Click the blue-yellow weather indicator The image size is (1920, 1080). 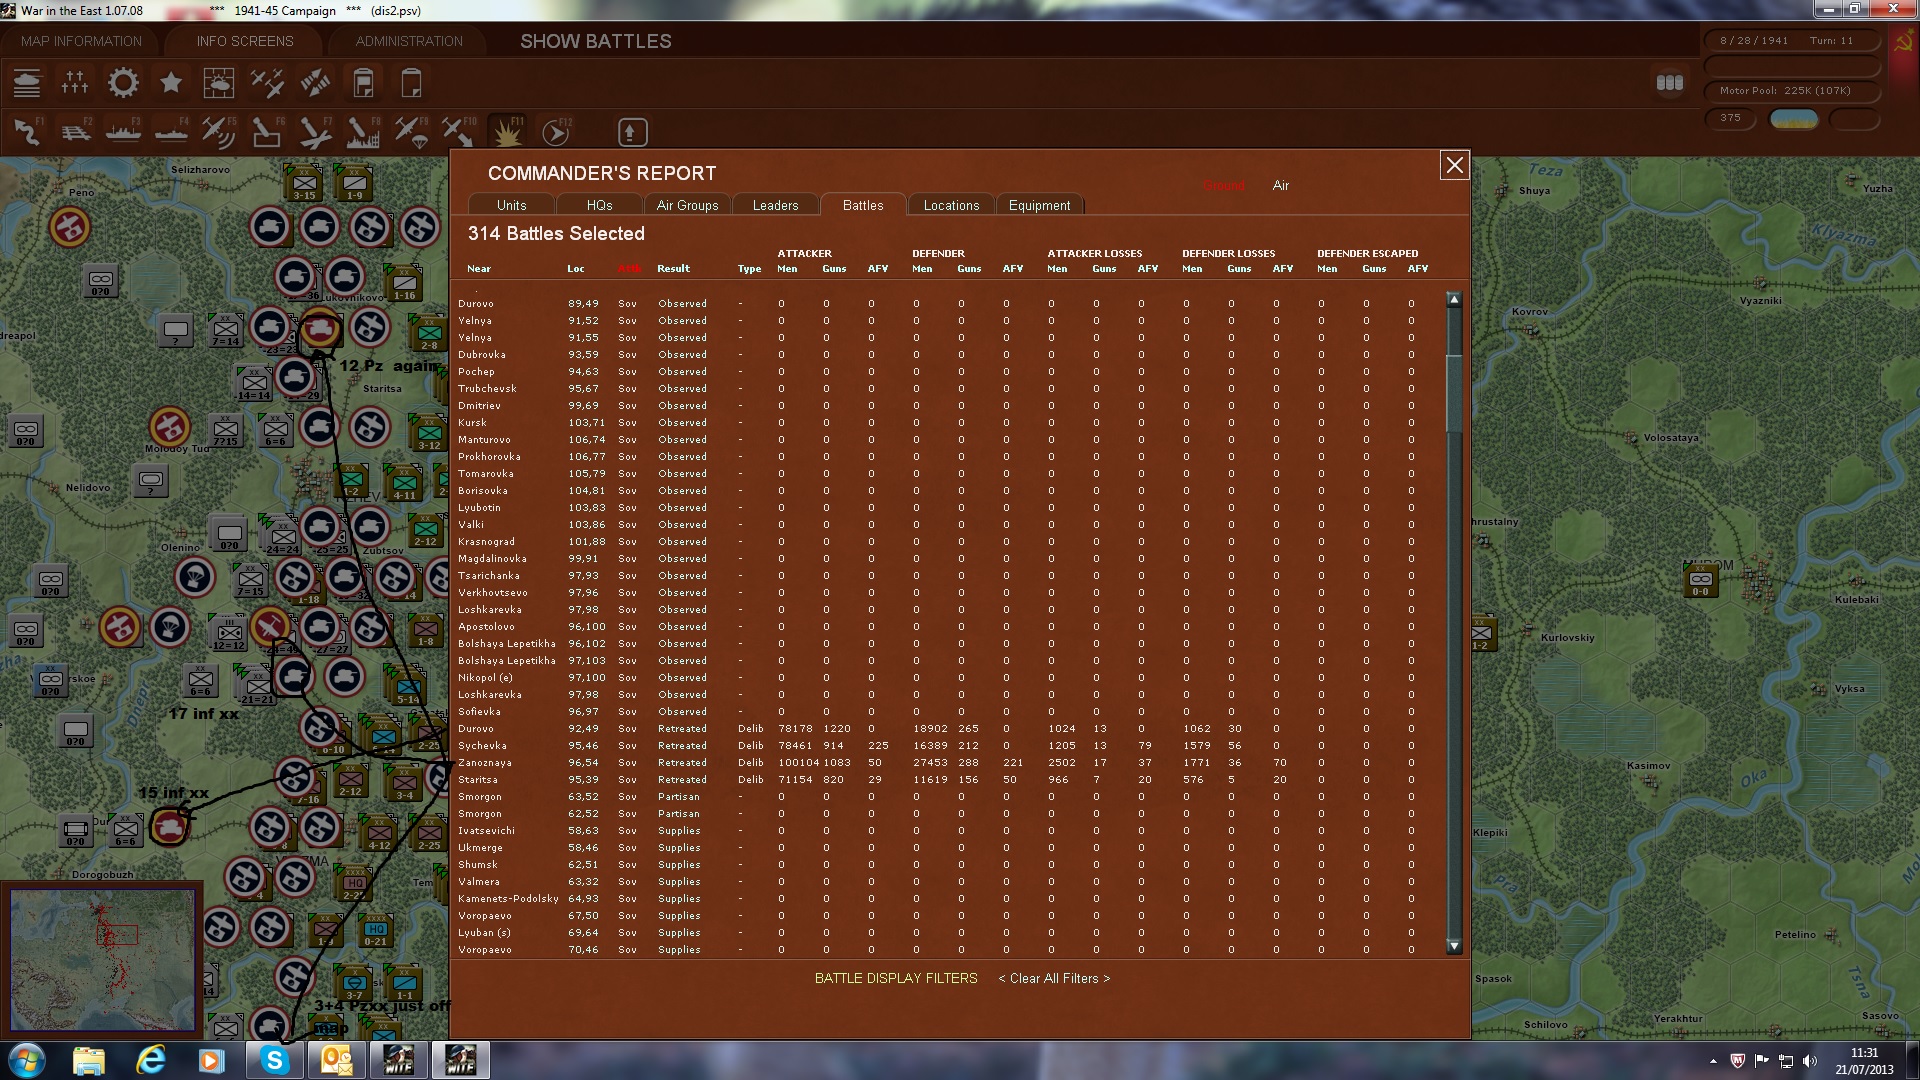pos(1794,119)
